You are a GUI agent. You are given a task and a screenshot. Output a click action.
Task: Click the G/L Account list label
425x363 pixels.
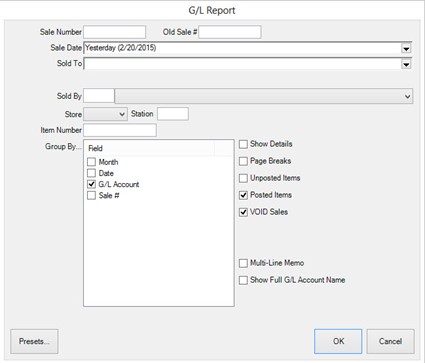tap(119, 184)
